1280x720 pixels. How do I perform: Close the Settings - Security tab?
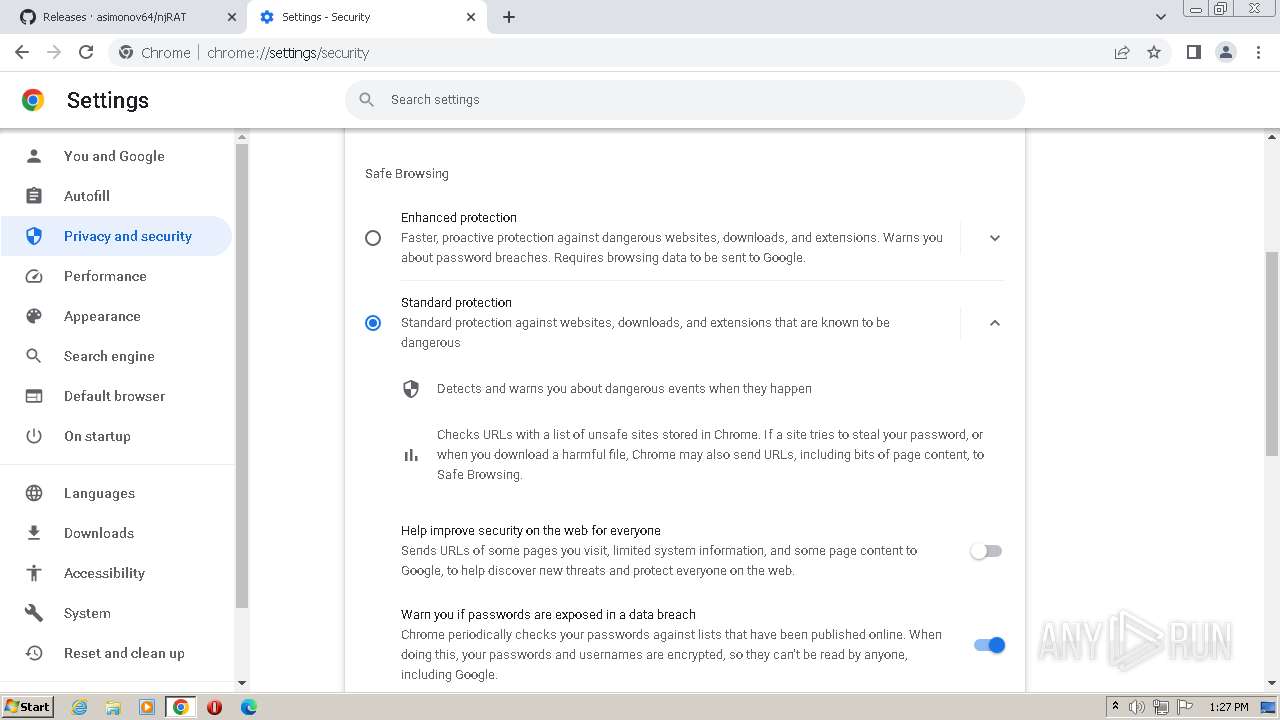tap(471, 17)
